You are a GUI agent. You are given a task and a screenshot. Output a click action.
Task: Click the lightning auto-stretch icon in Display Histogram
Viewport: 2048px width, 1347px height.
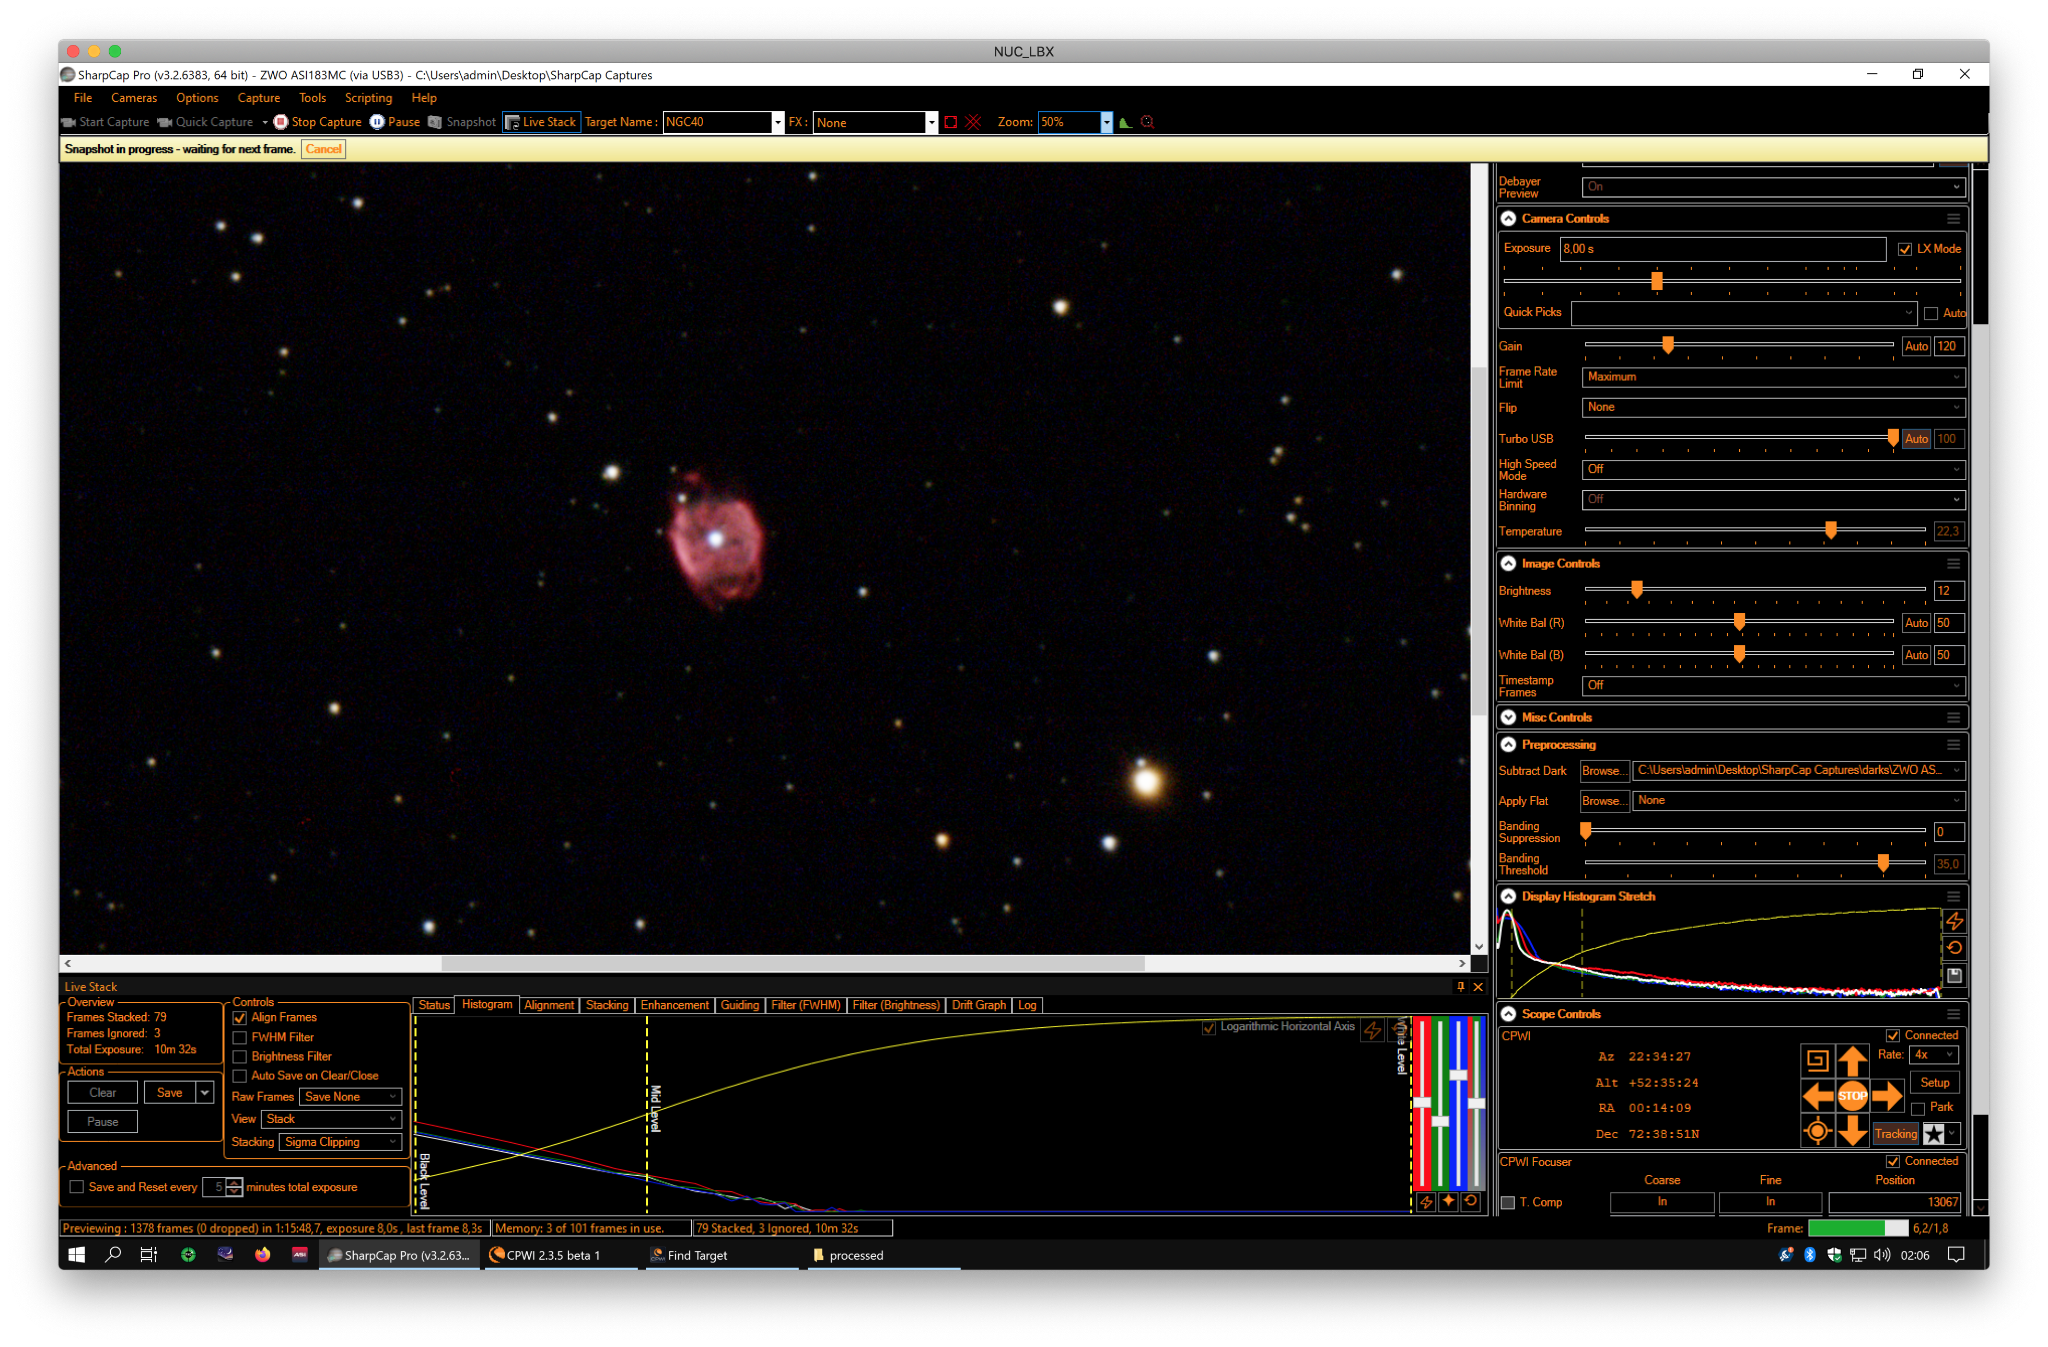point(1955,921)
